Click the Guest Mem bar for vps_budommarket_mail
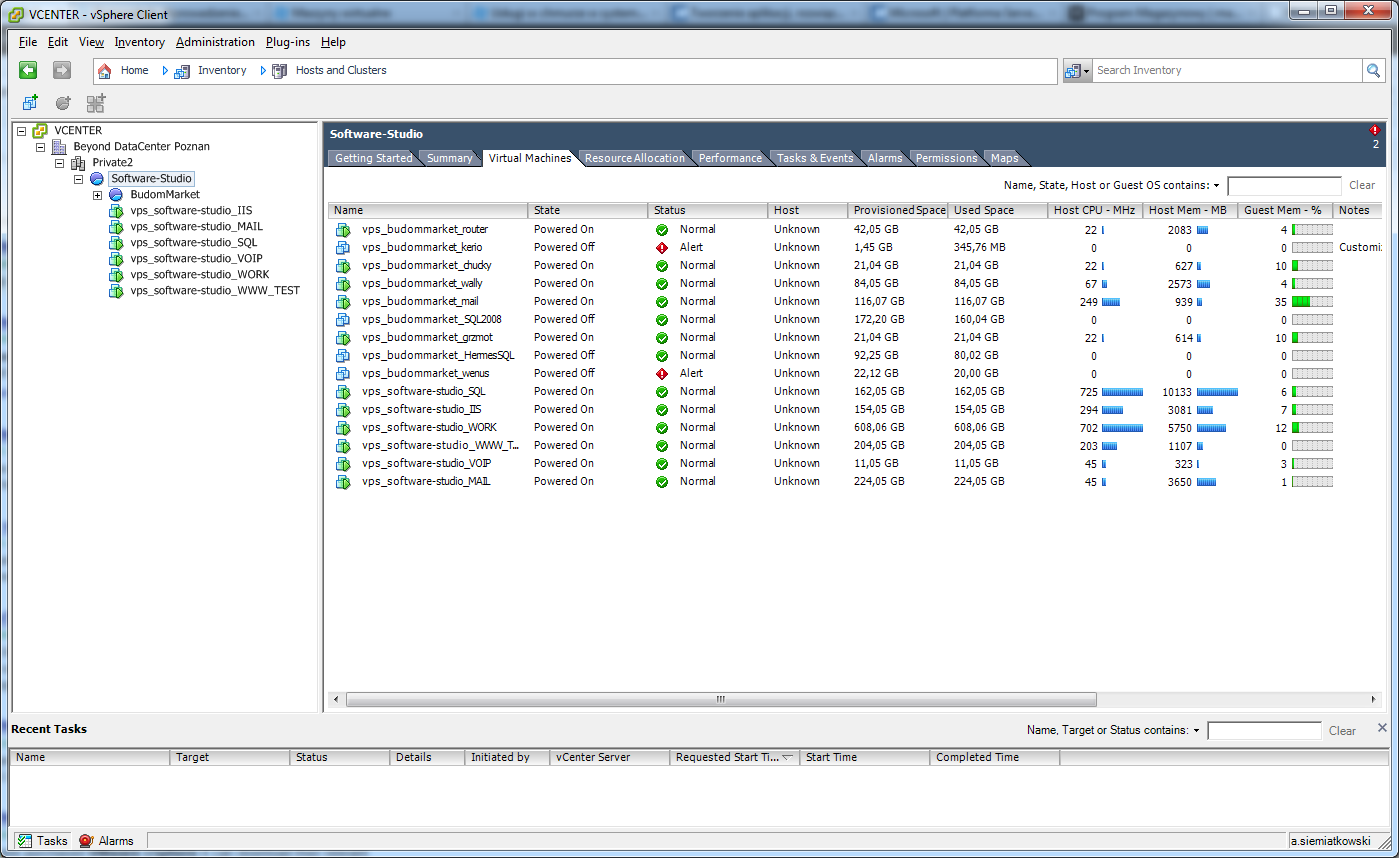The image size is (1399, 858). [x=1312, y=301]
